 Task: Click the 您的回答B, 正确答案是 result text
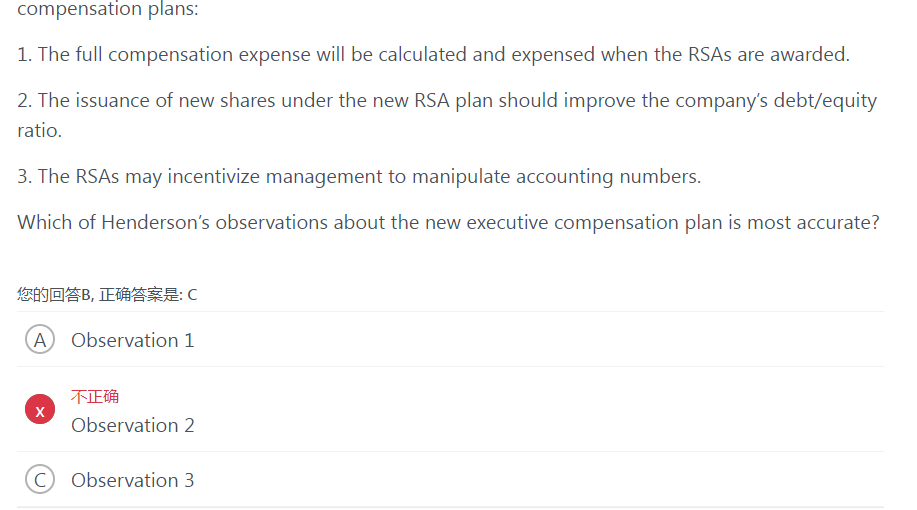pyautogui.click(x=107, y=294)
